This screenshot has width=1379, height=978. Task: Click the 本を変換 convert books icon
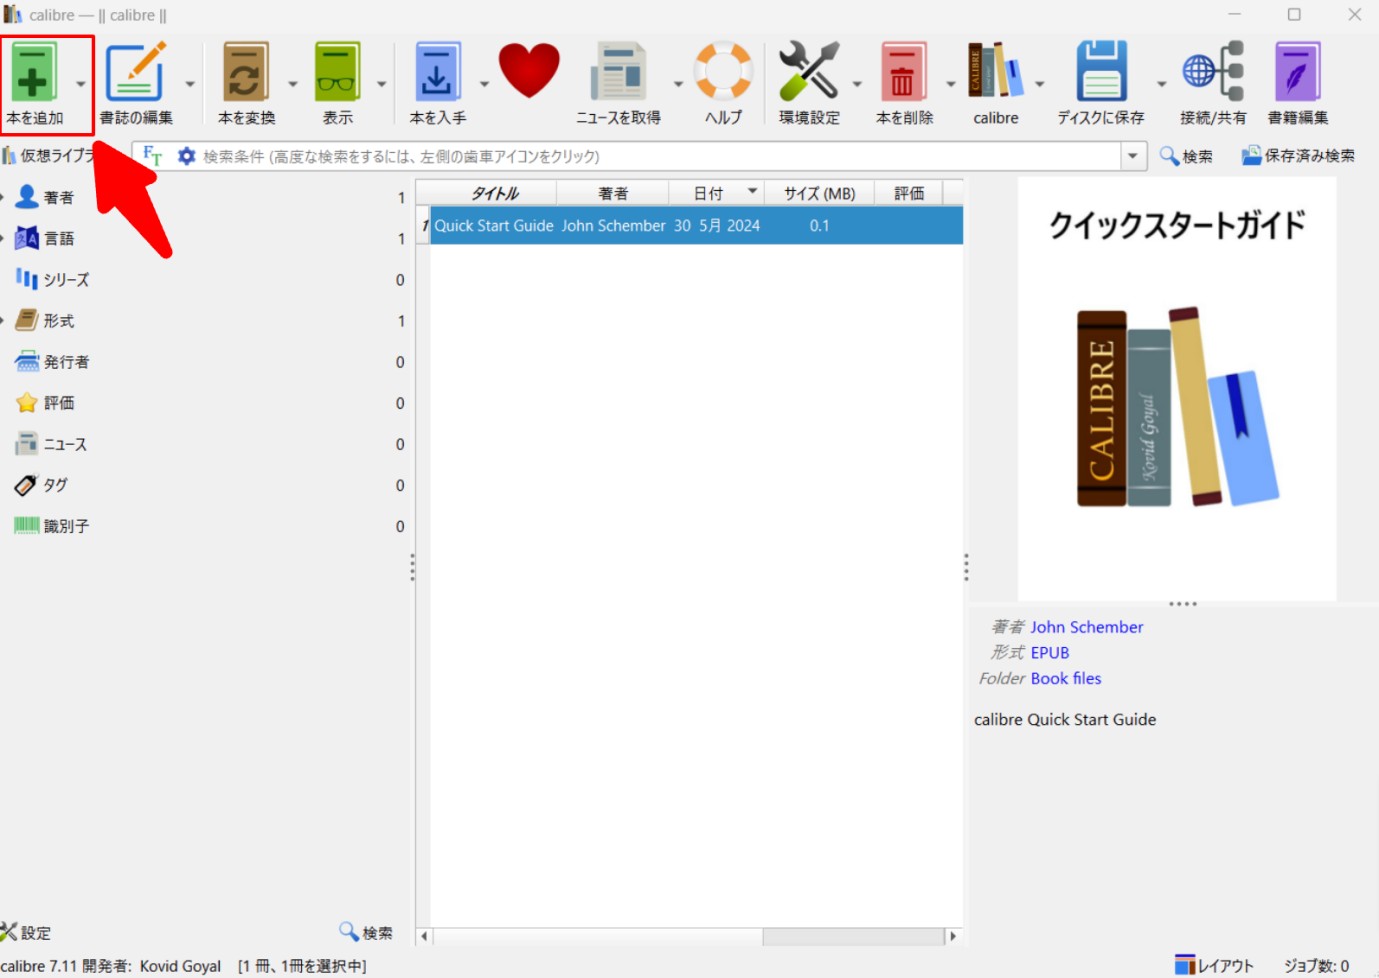(x=246, y=73)
